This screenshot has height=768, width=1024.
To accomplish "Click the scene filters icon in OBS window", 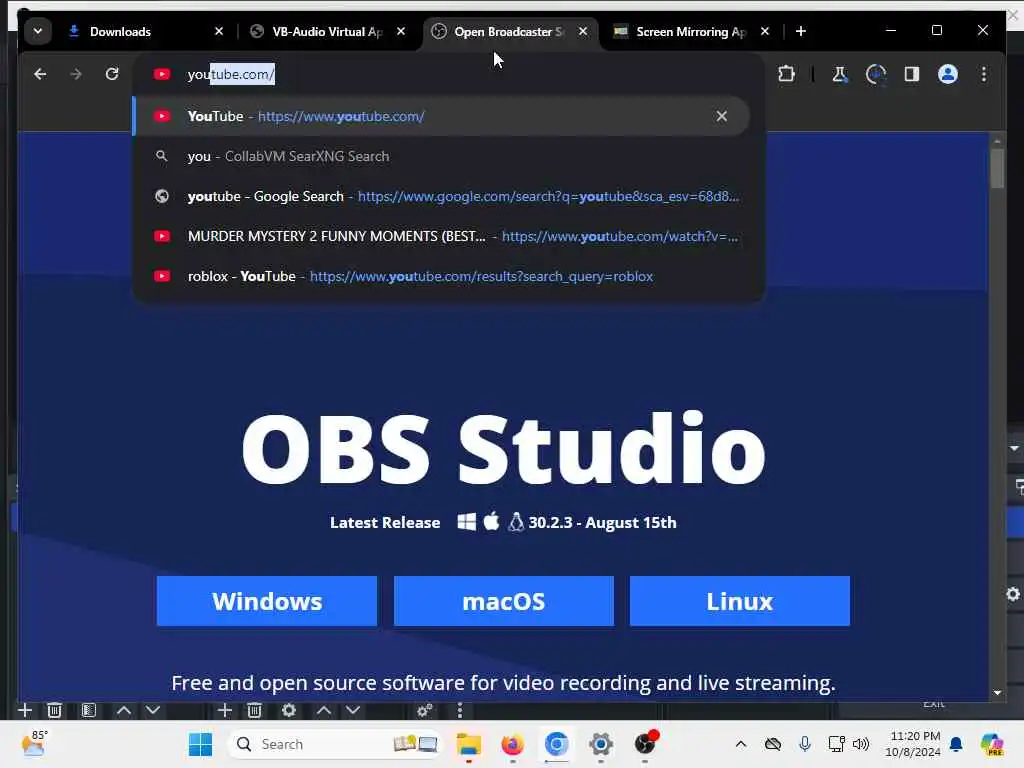I will (89, 710).
